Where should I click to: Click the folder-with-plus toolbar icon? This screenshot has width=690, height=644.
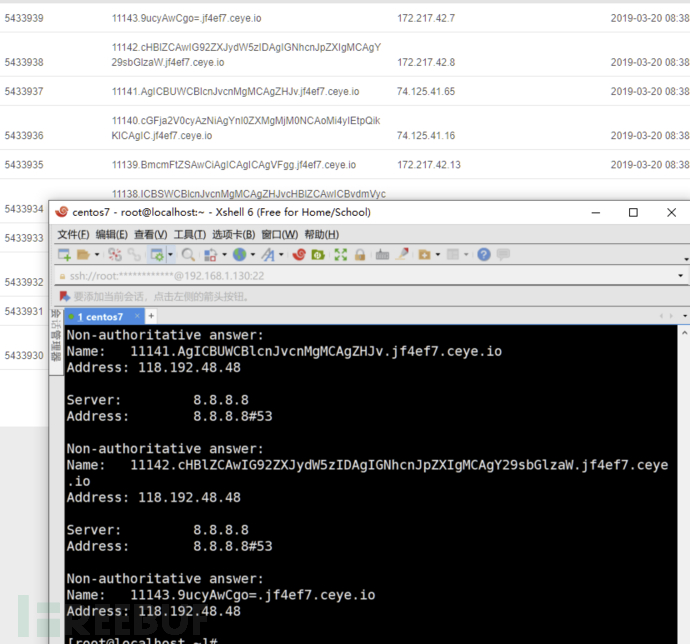coord(424,254)
